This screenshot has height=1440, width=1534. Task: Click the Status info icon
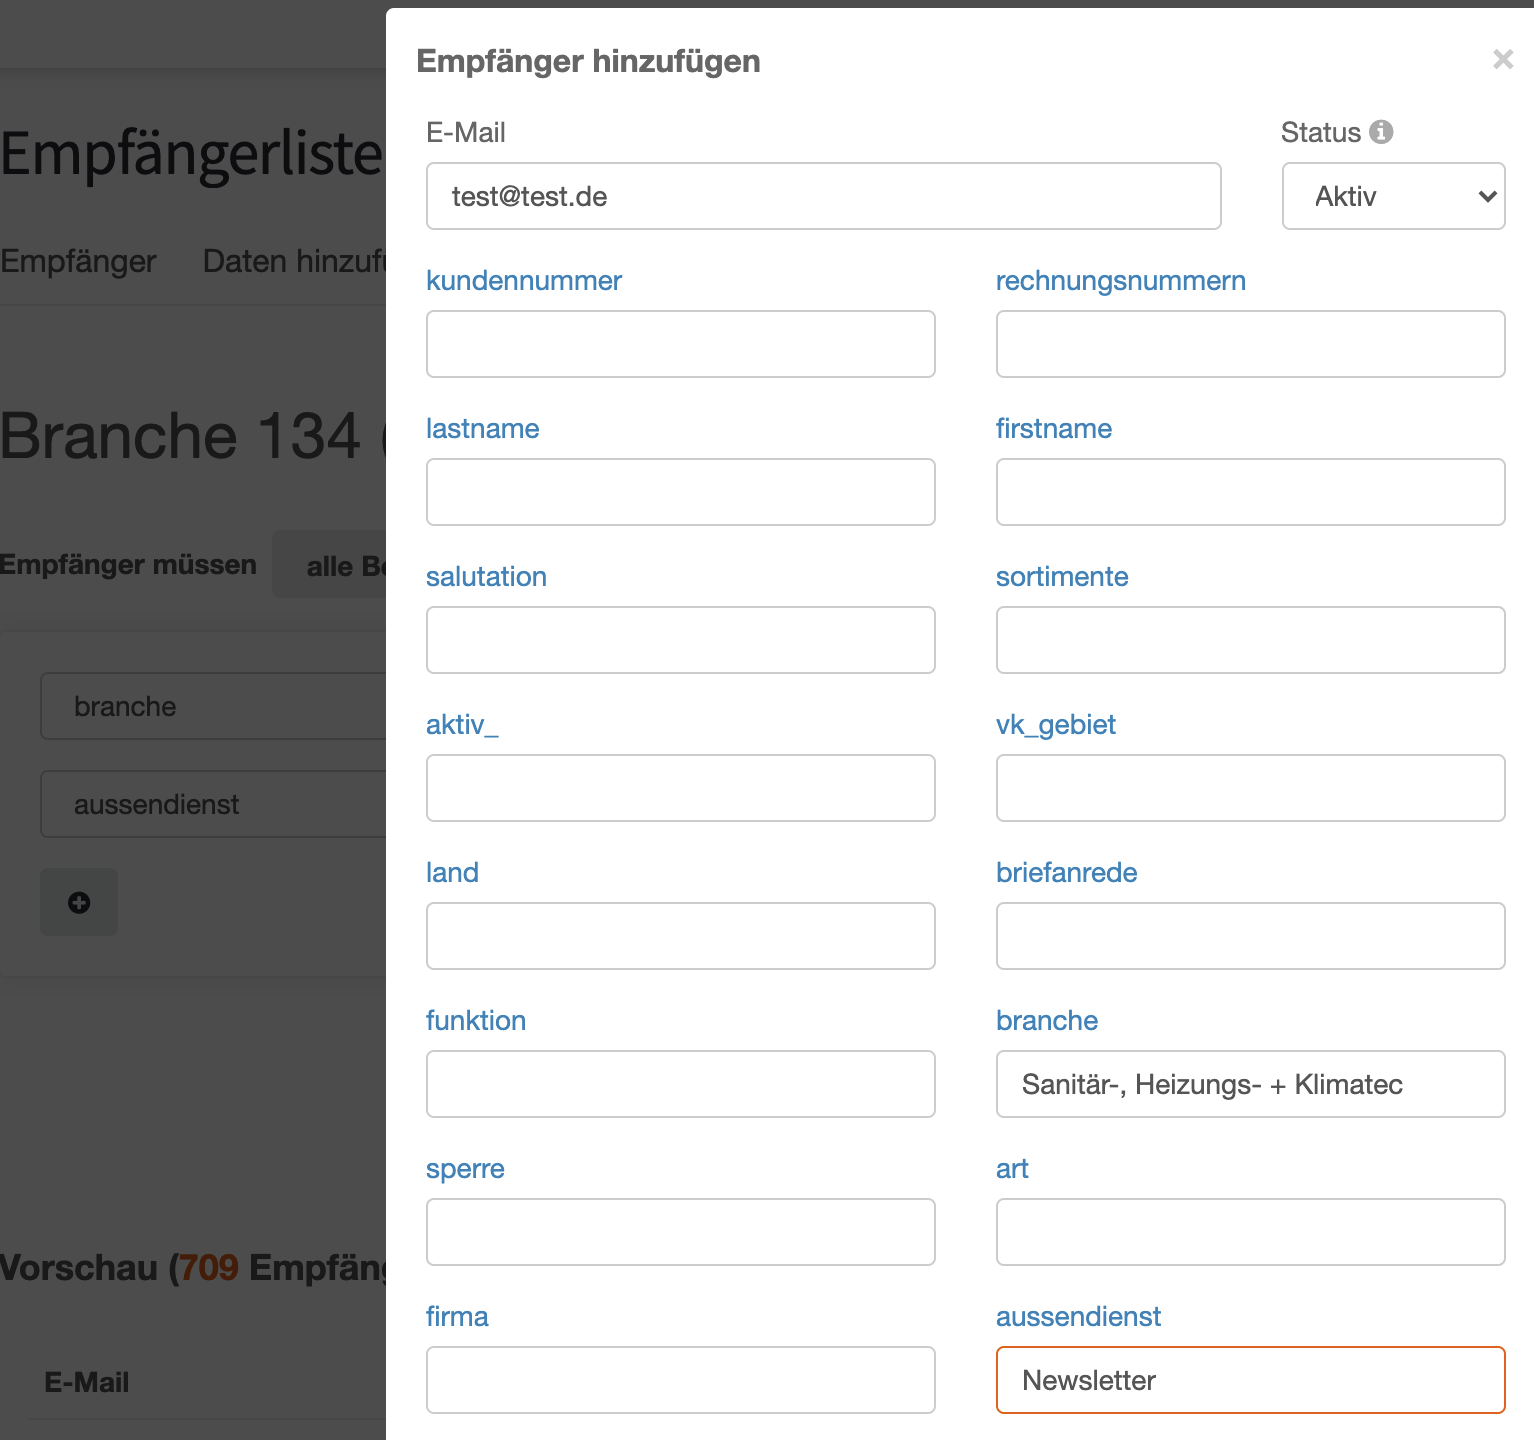click(1381, 132)
